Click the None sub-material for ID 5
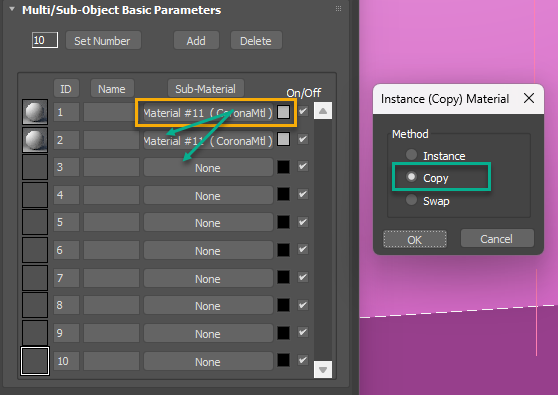558x395 pixels. (x=208, y=222)
